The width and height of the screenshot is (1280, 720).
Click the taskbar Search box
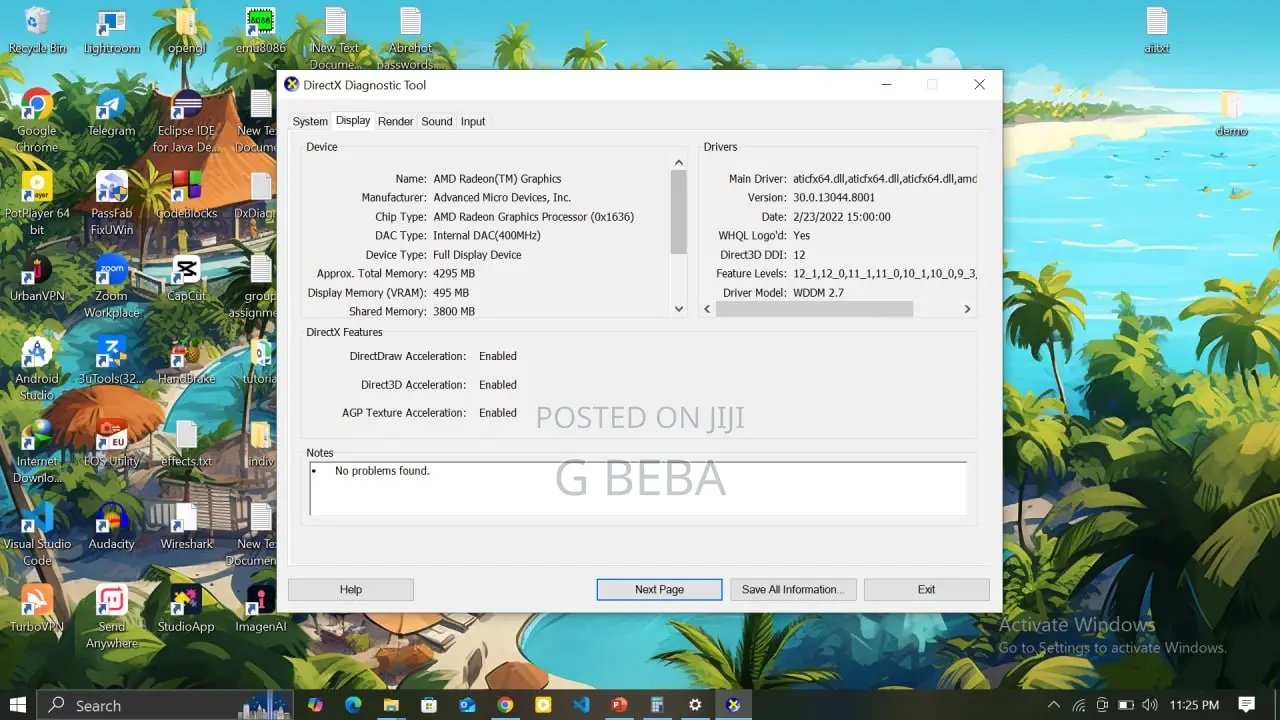[140, 705]
